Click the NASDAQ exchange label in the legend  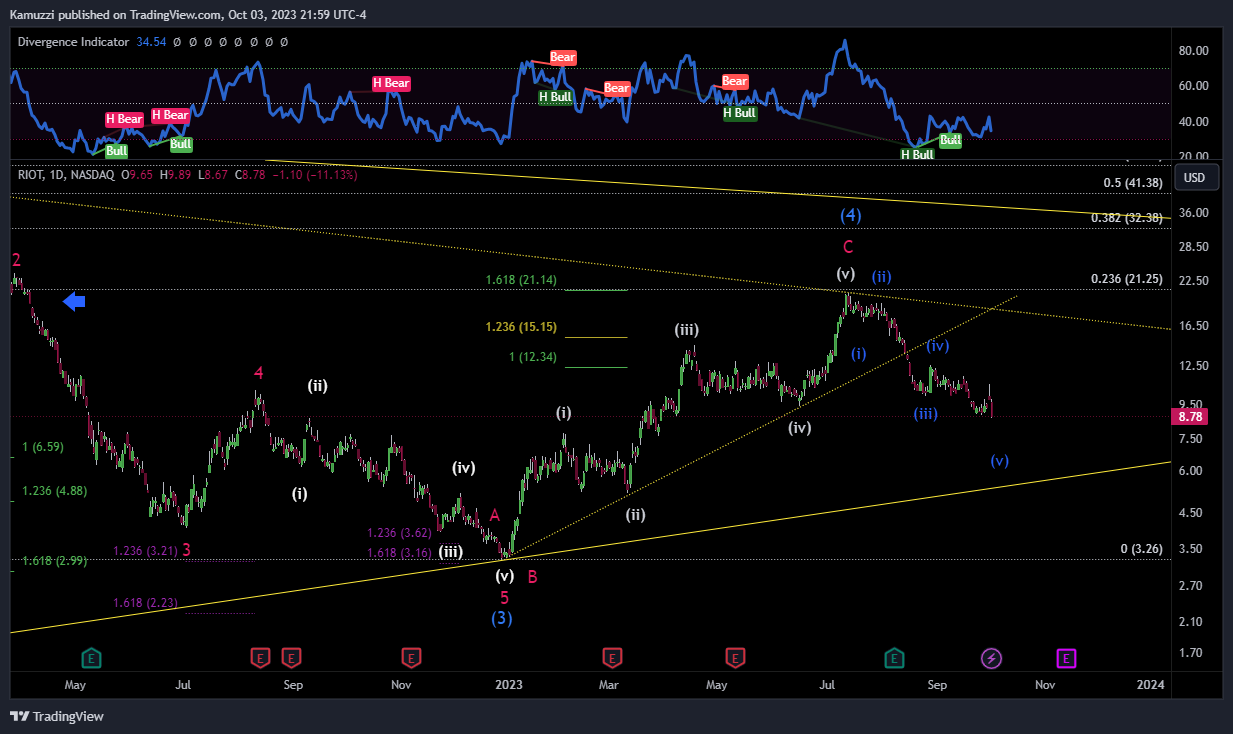coord(93,175)
